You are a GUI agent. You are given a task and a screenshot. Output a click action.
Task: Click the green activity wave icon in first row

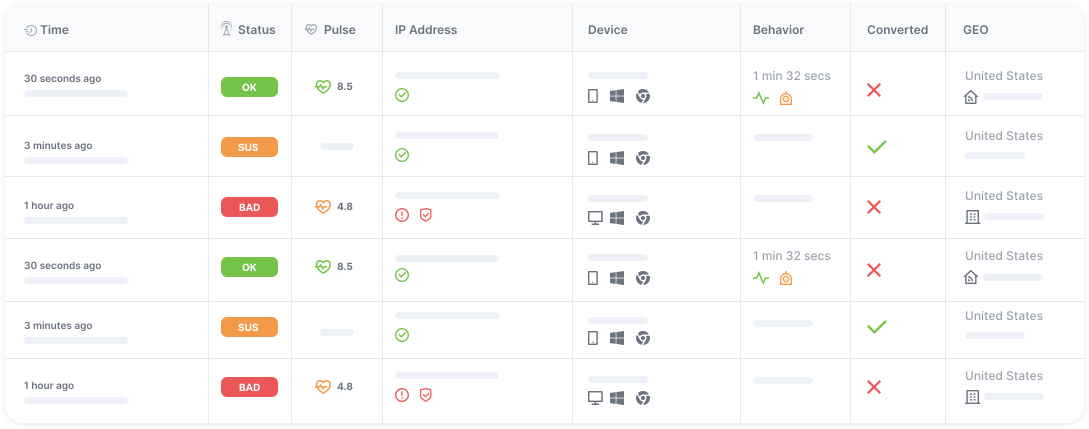(762, 98)
